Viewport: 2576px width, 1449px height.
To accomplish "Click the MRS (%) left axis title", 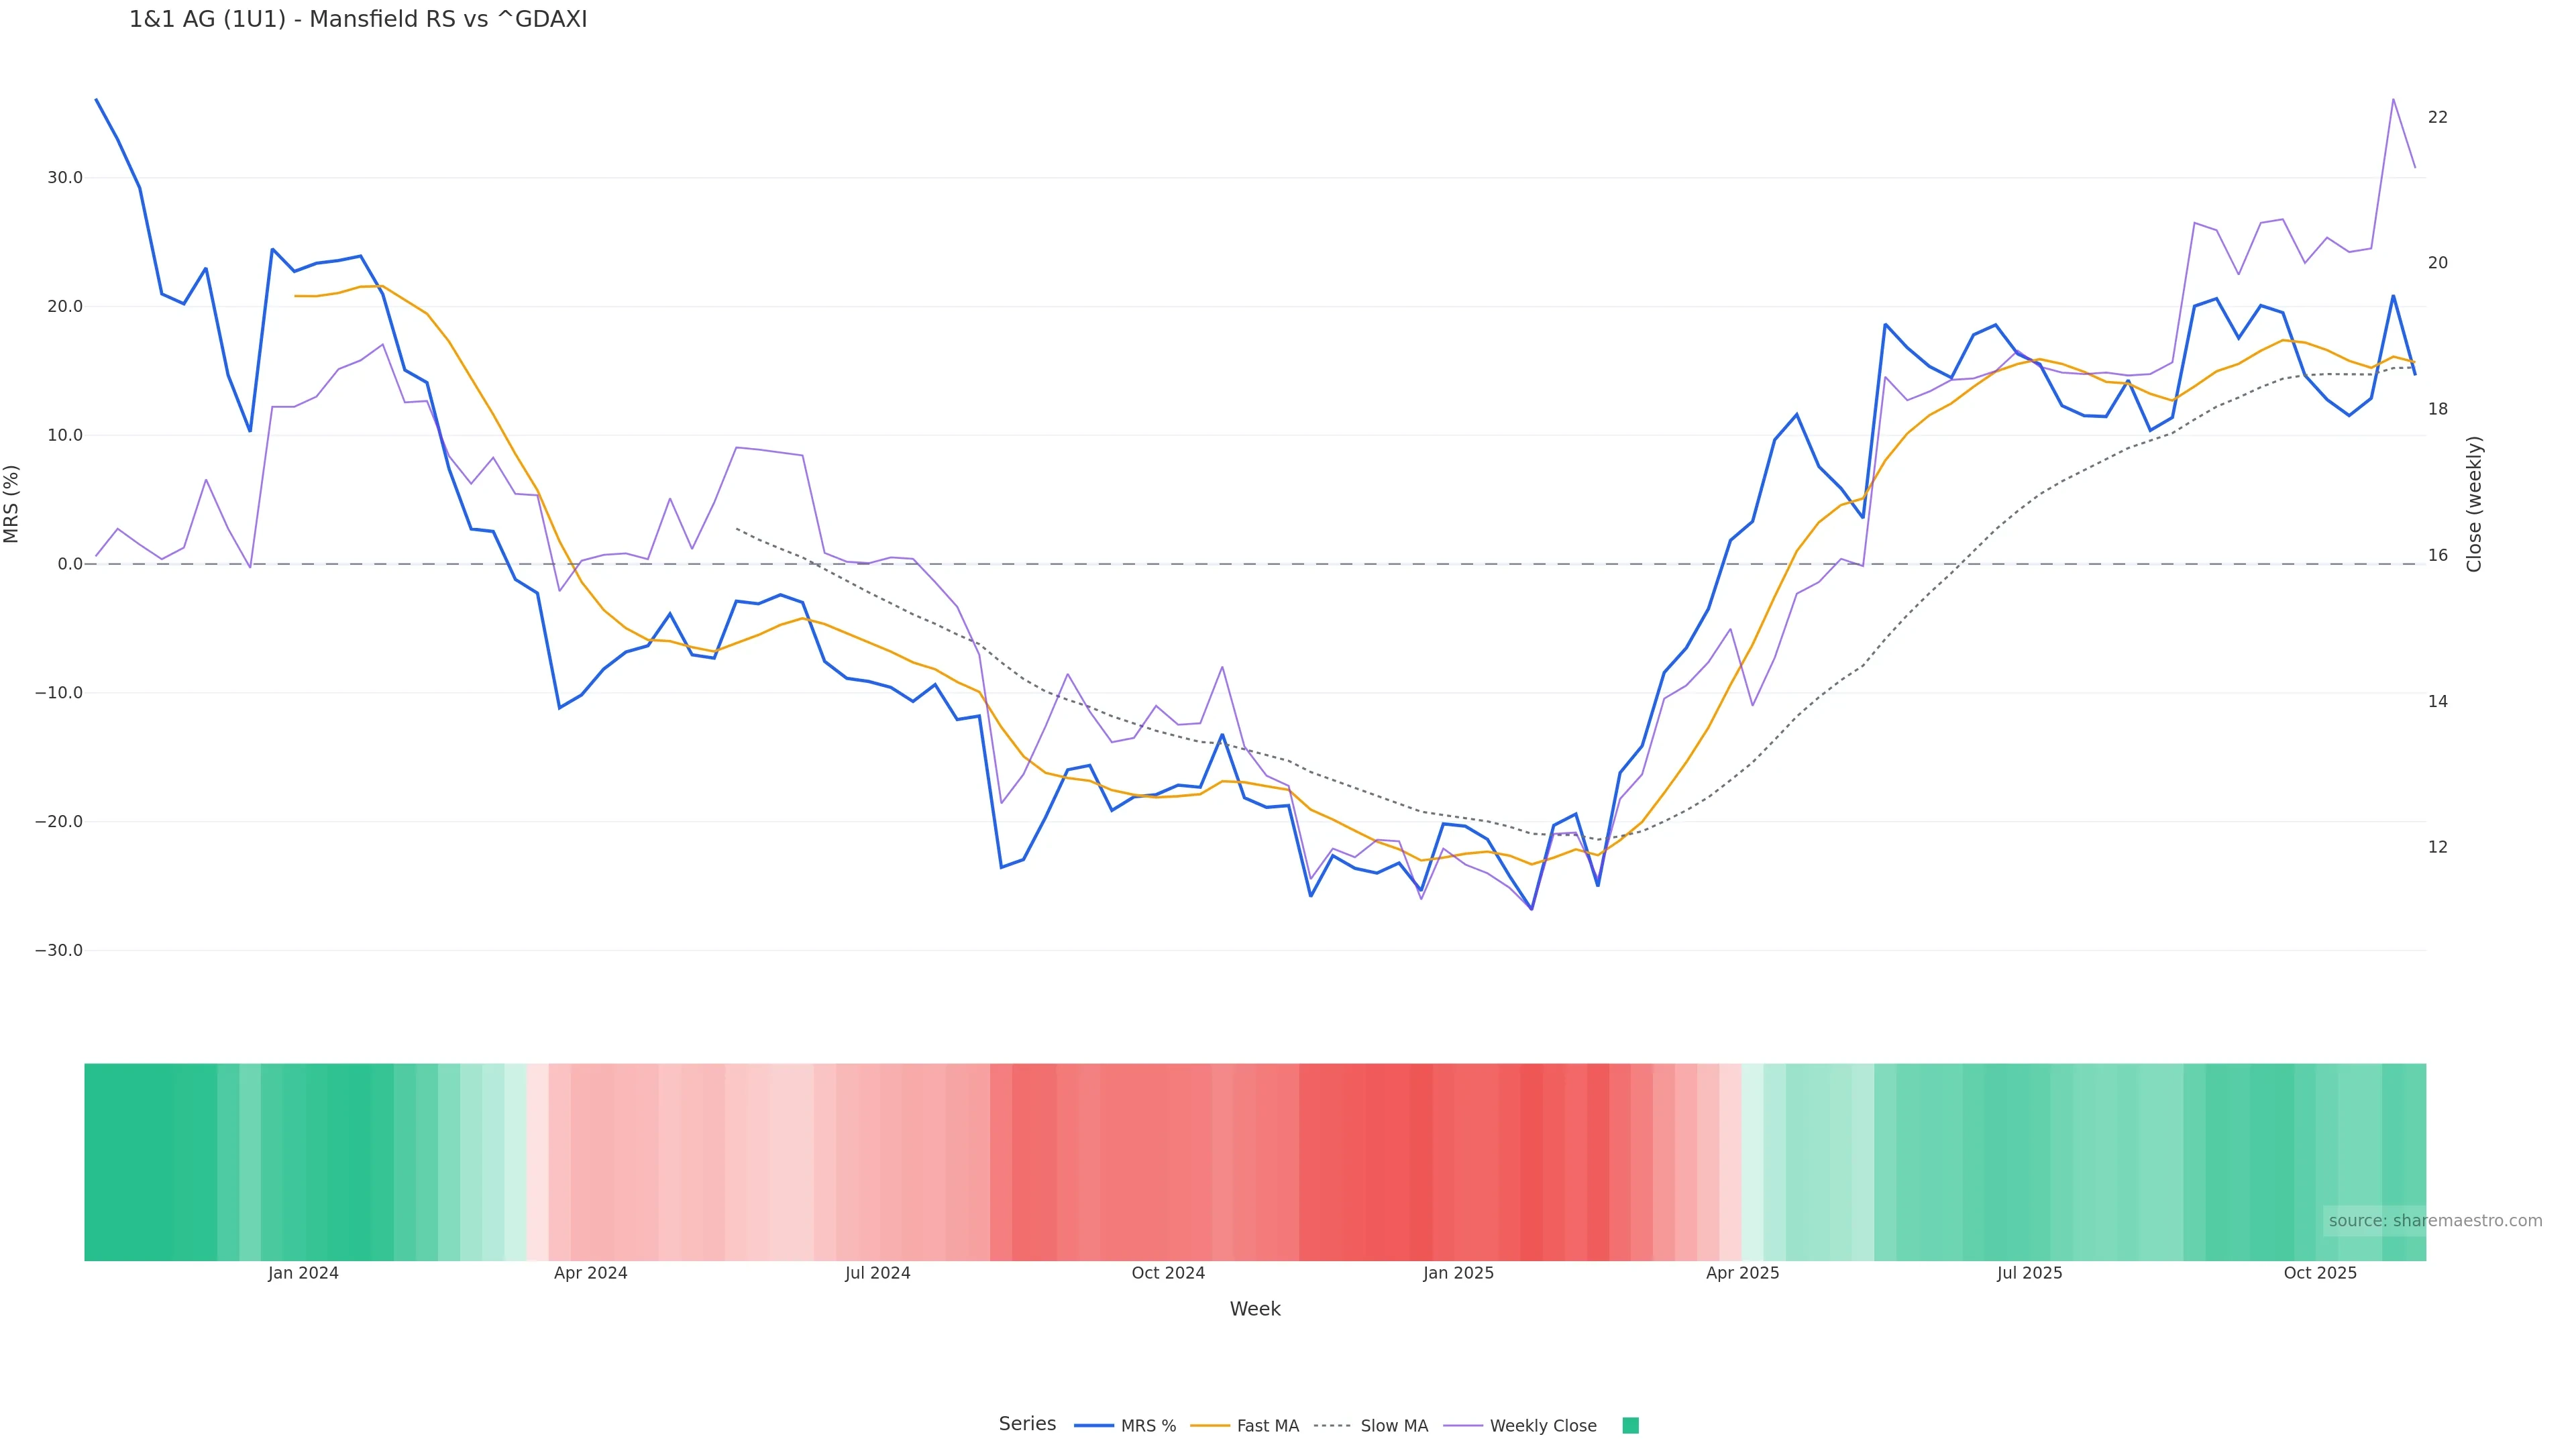I will [x=12, y=504].
